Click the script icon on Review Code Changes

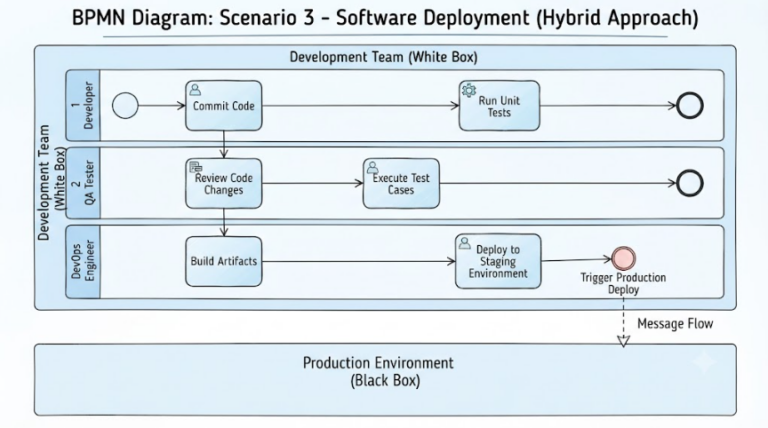pyautogui.click(x=195, y=167)
